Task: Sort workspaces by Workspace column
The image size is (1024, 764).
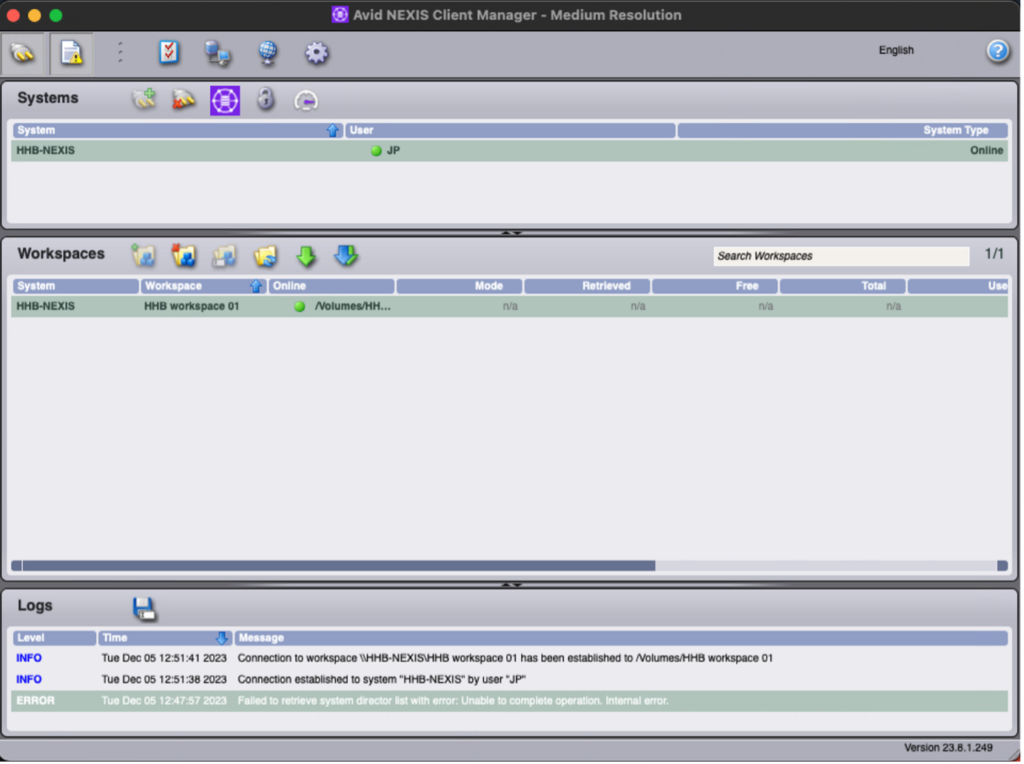Action: tap(203, 286)
